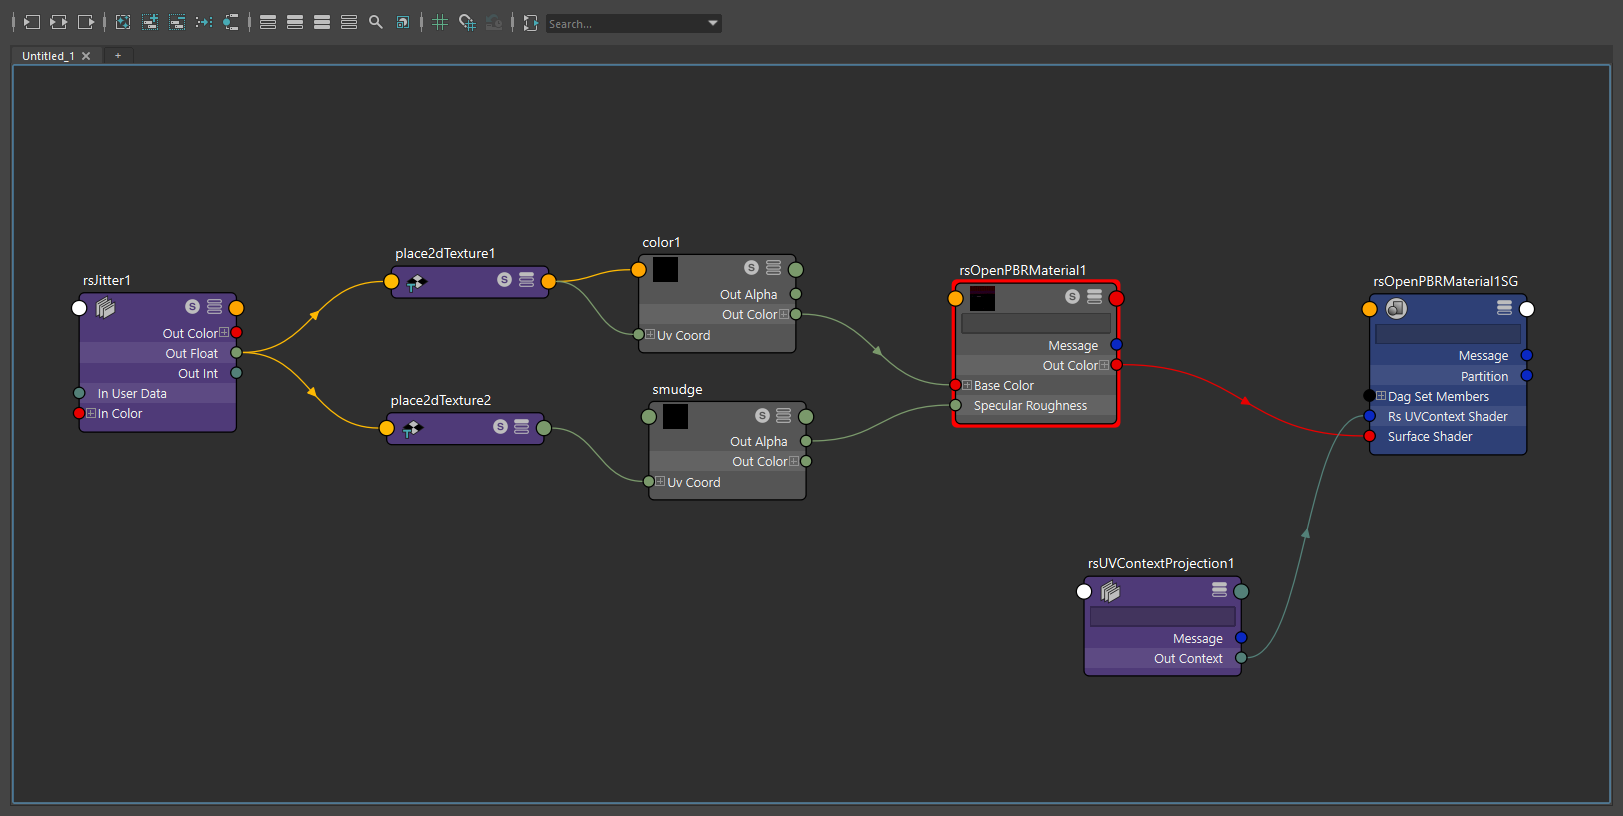Expand Dag Set Members attribute
1623x816 pixels.
click(1381, 396)
